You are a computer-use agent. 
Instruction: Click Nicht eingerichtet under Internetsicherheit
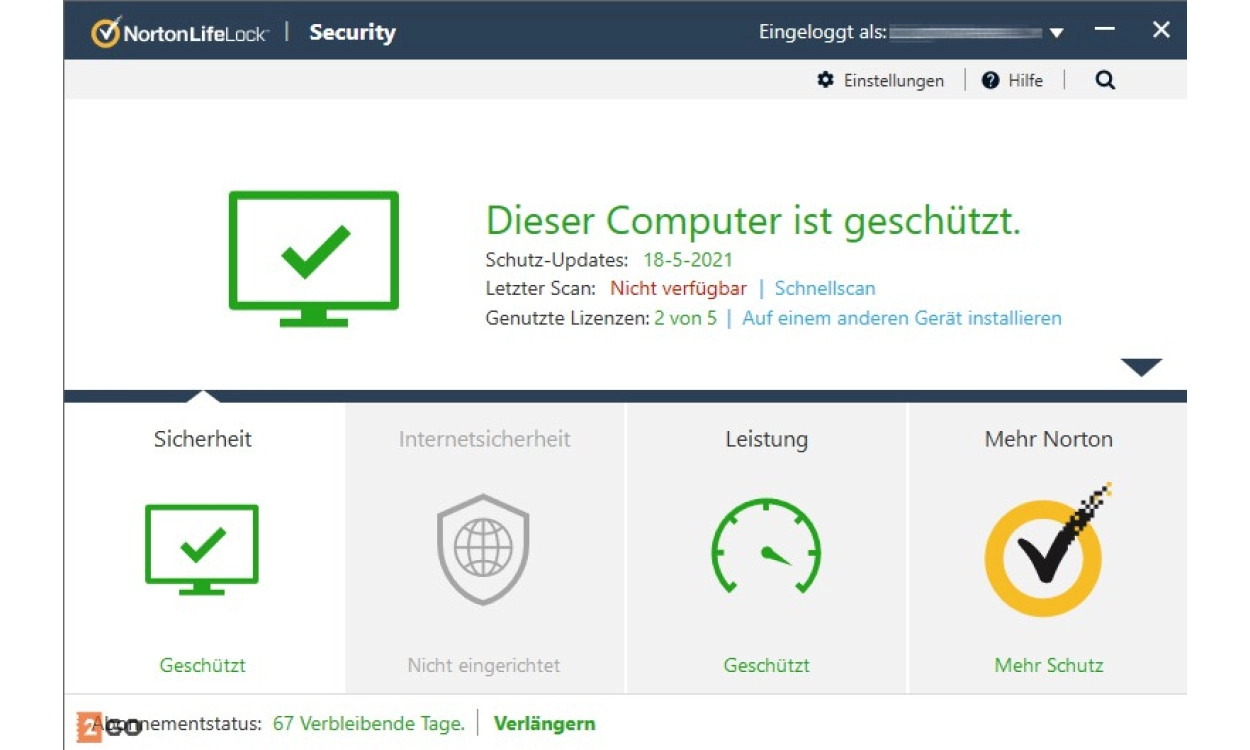(483, 665)
